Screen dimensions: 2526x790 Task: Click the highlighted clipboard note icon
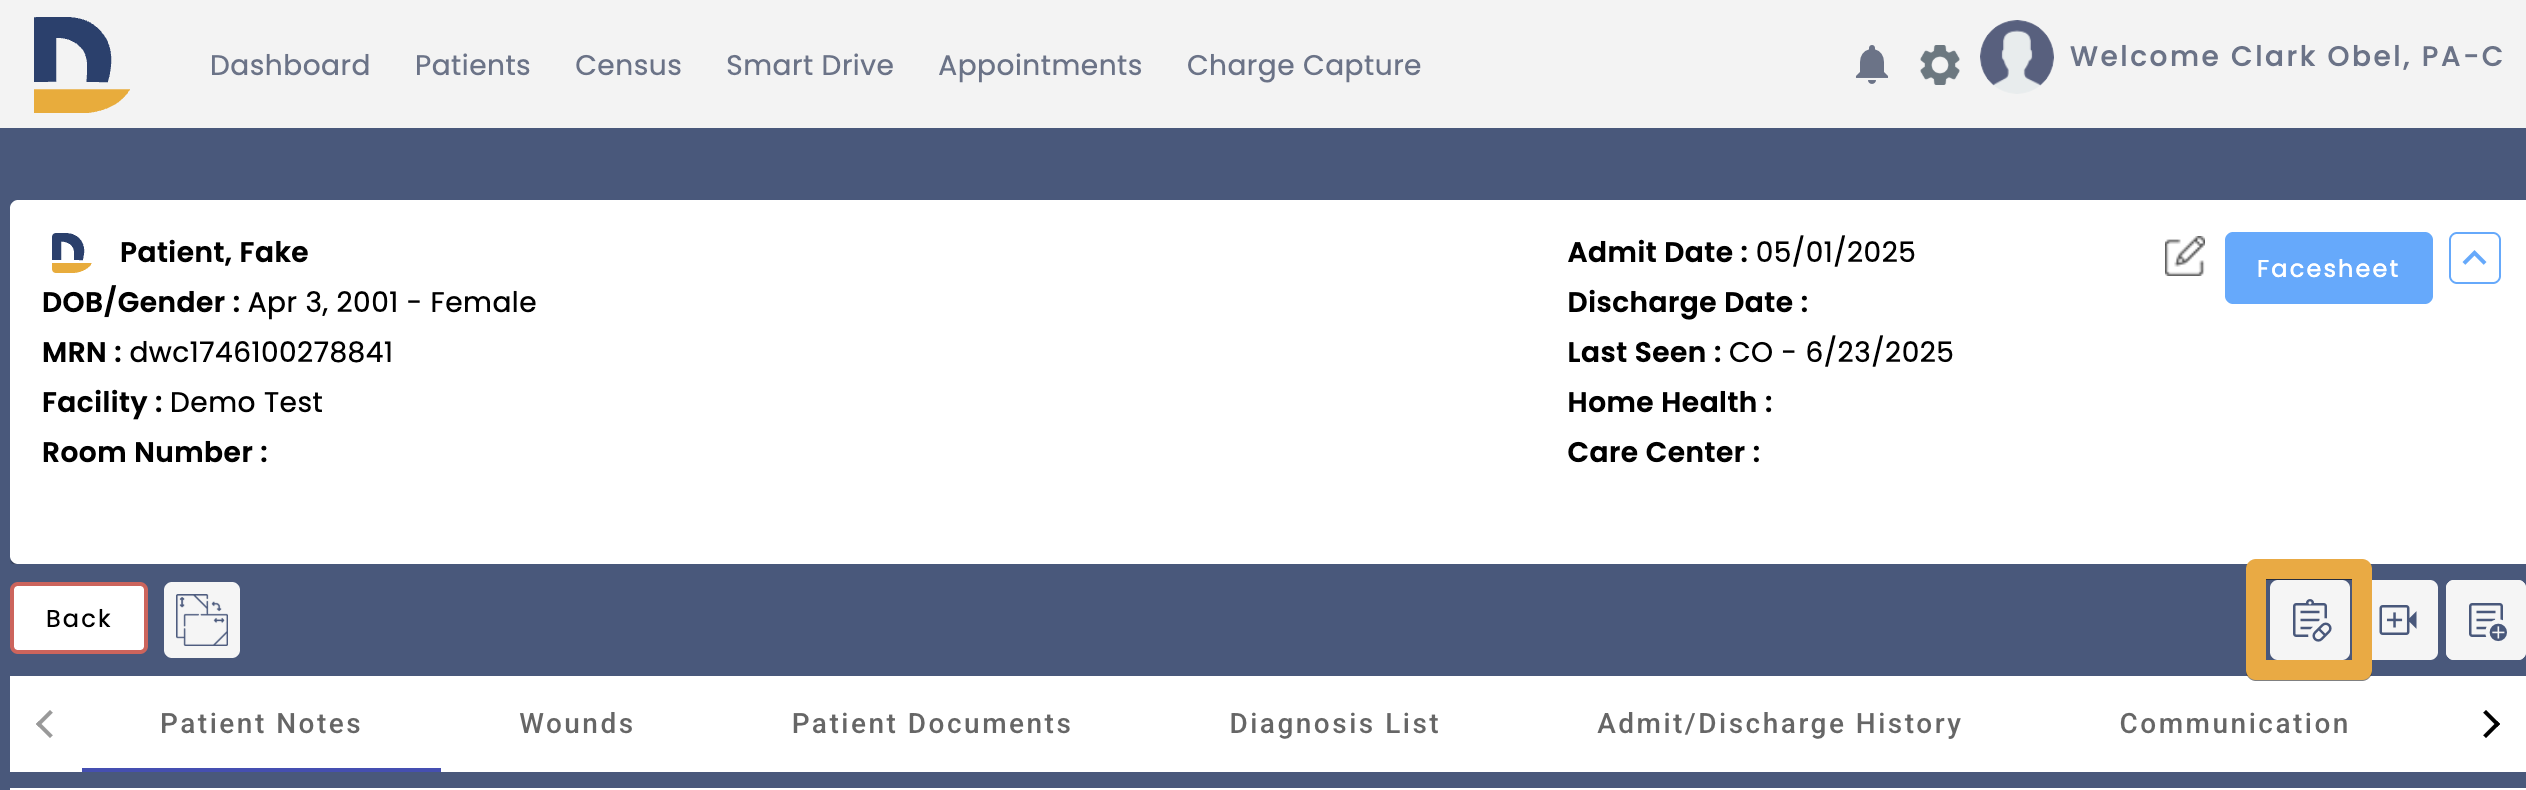click(2310, 620)
